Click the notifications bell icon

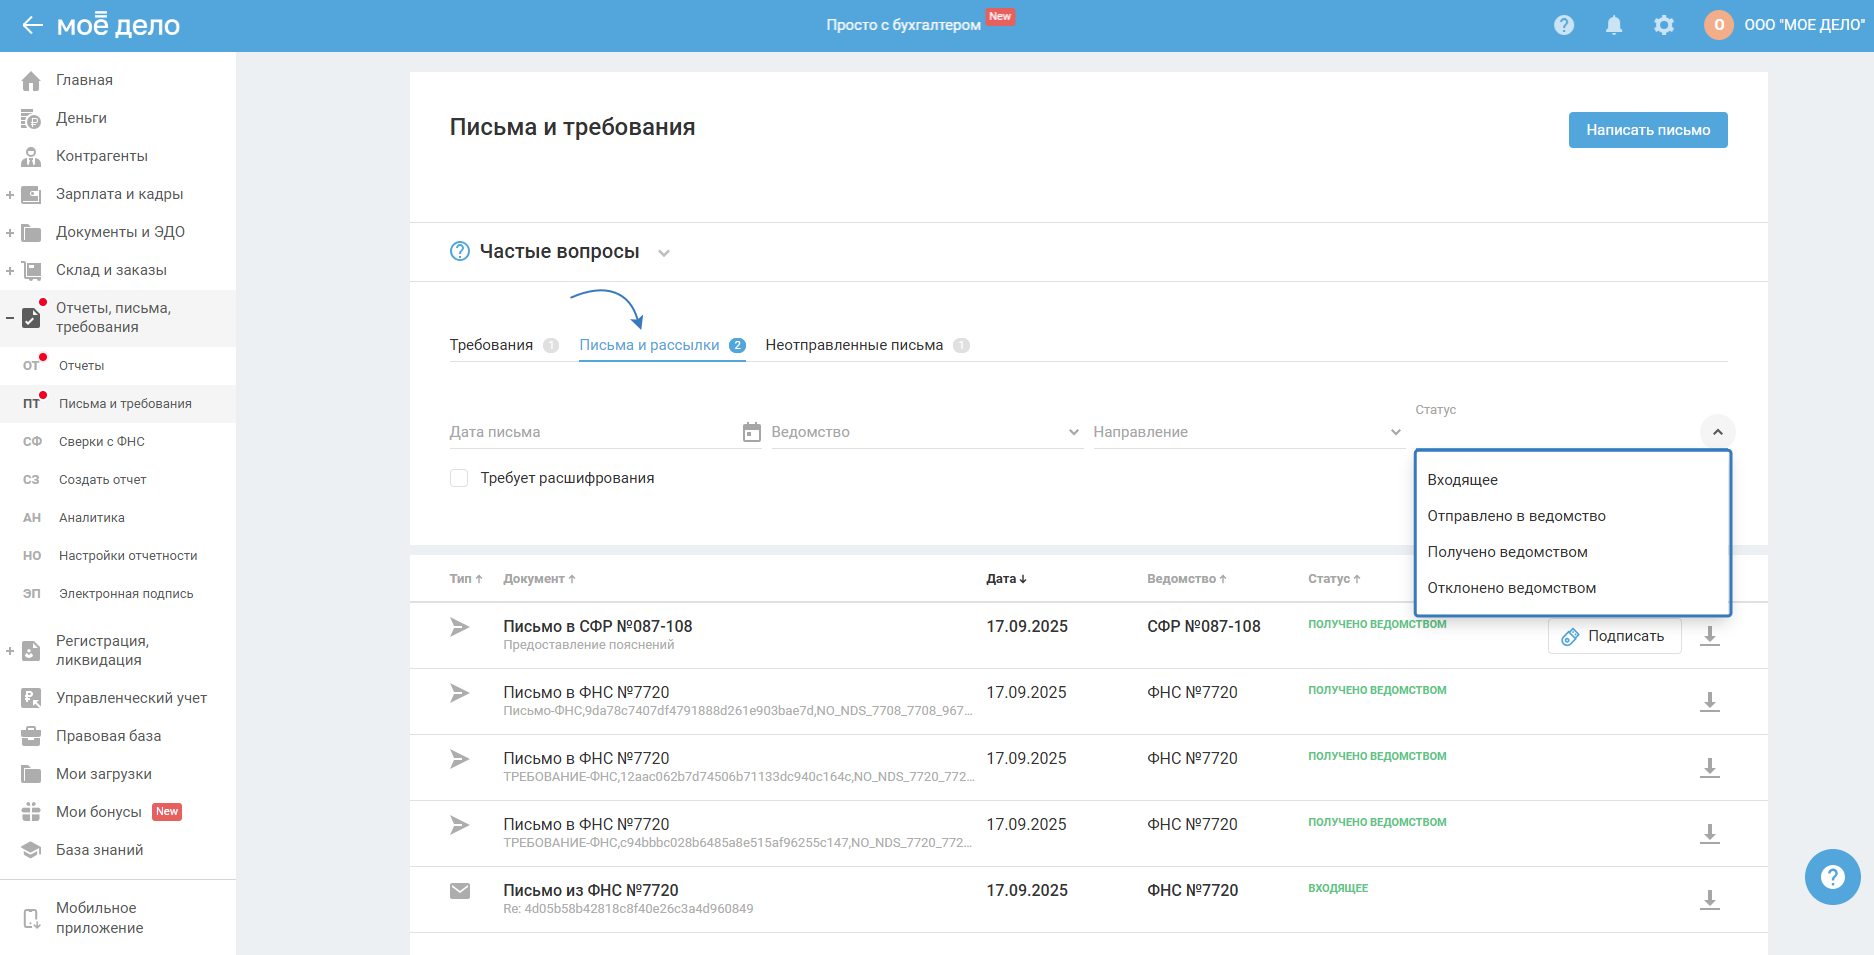1613,25
